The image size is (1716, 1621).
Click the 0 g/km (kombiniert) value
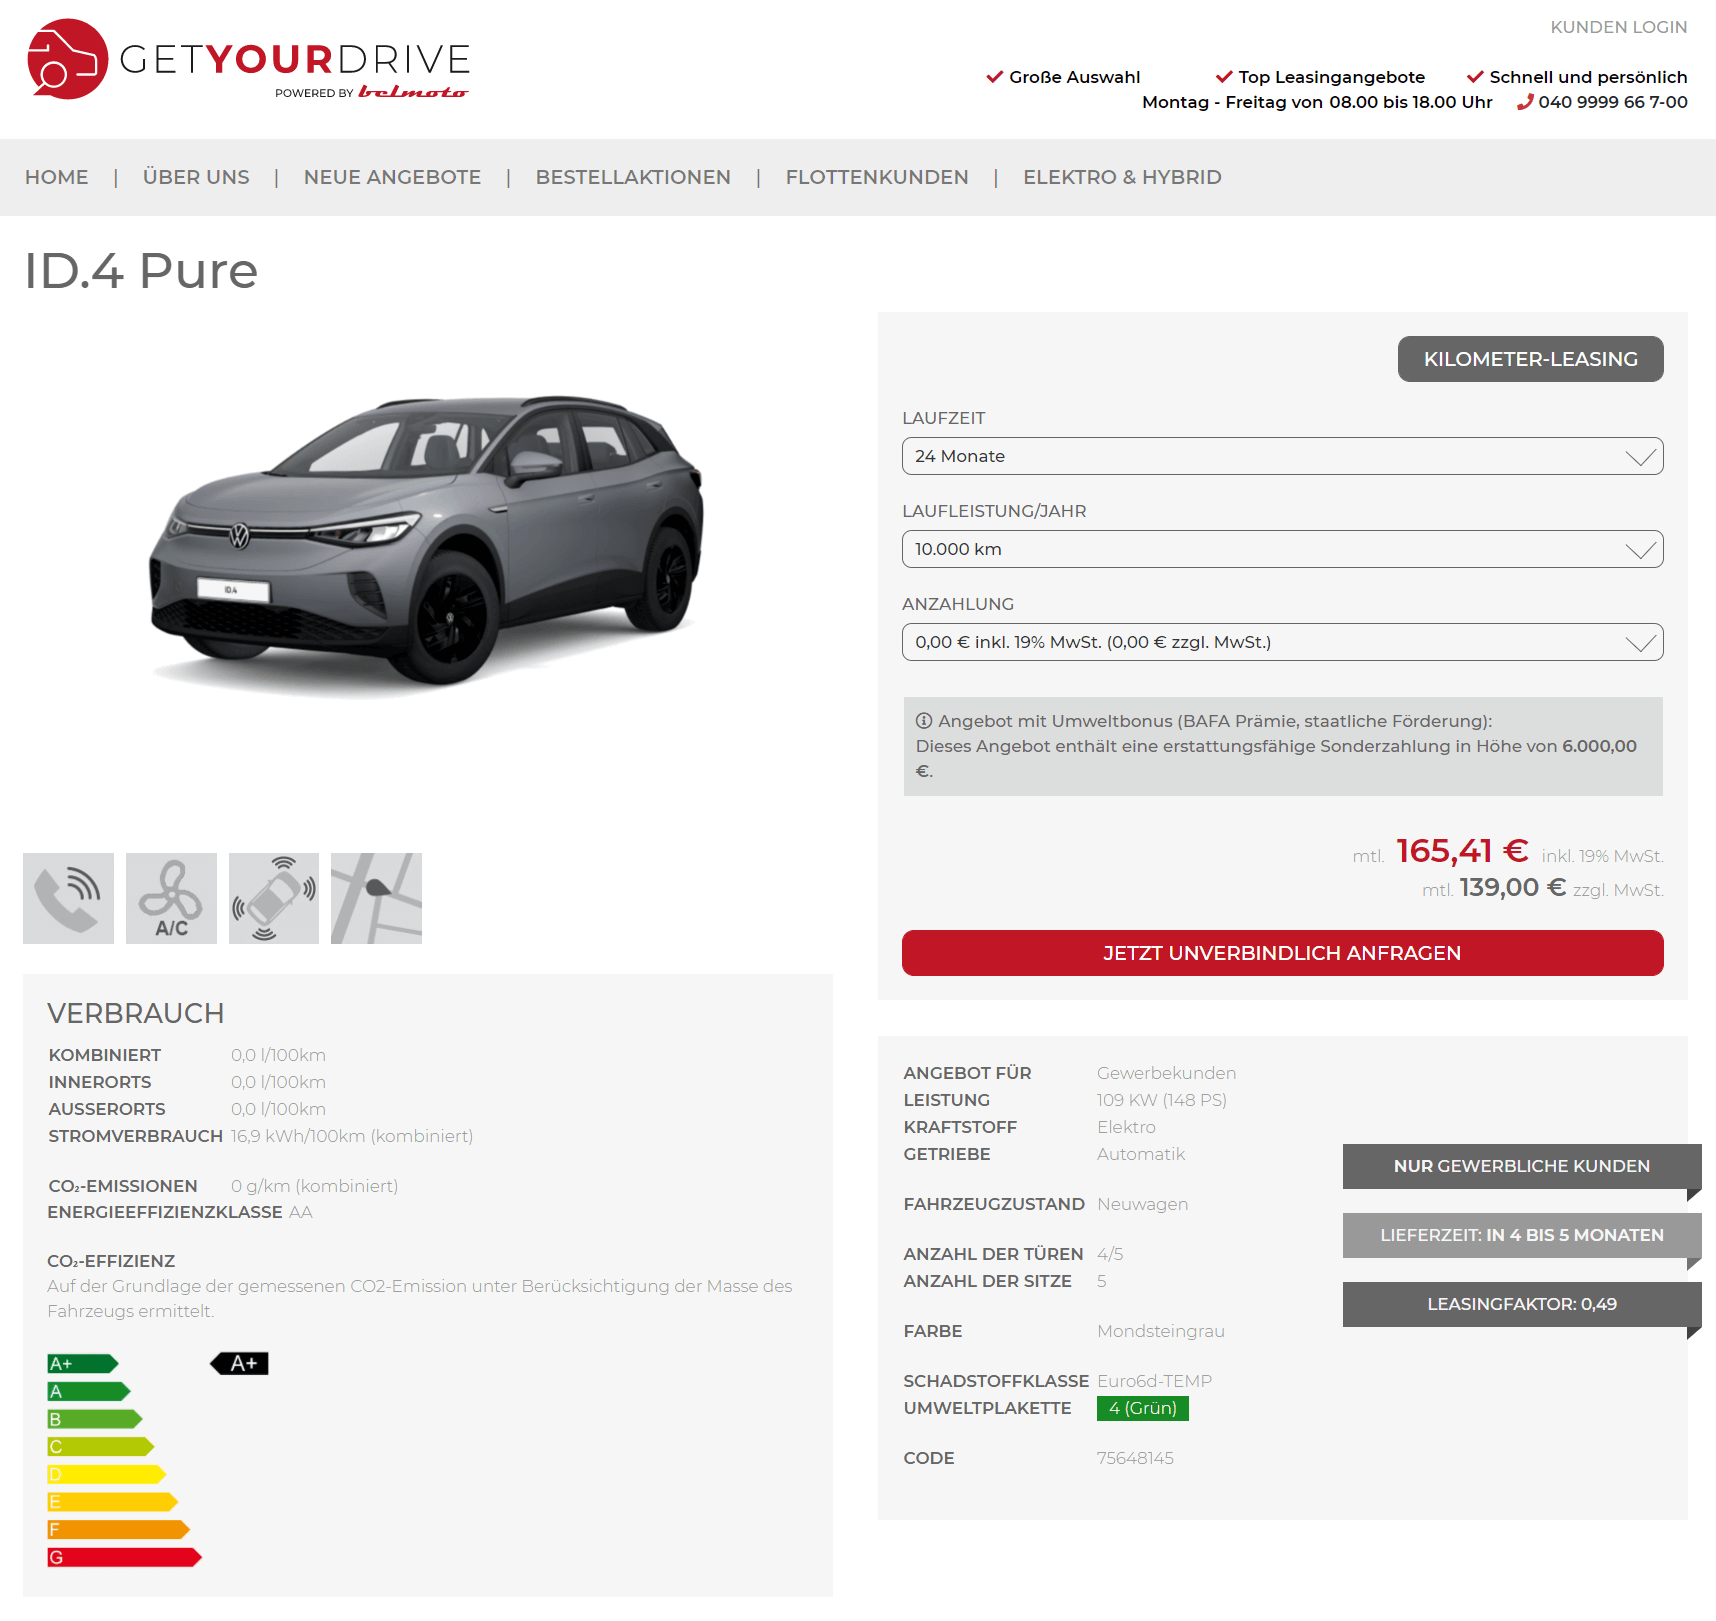[x=314, y=1186]
